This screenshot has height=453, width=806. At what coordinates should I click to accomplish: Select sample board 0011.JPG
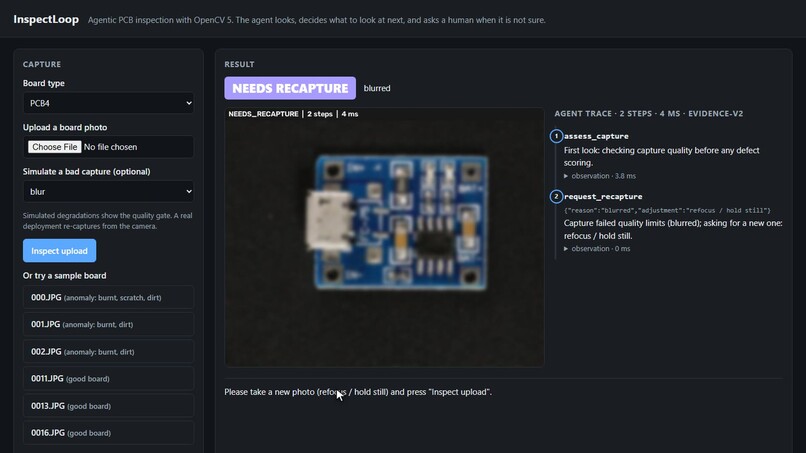pos(108,378)
